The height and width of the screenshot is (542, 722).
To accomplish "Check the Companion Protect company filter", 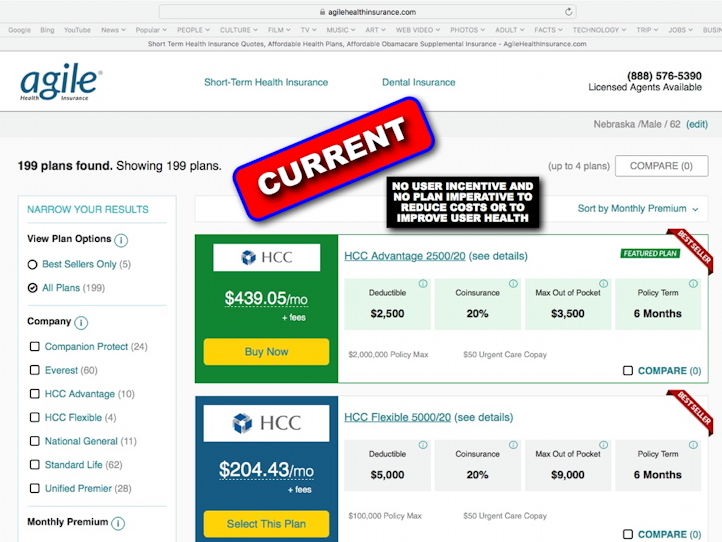I will coord(35,346).
